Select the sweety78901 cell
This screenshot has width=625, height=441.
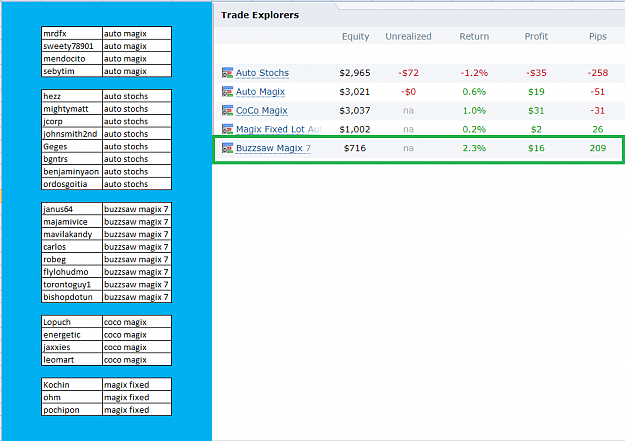[x=72, y=46]
